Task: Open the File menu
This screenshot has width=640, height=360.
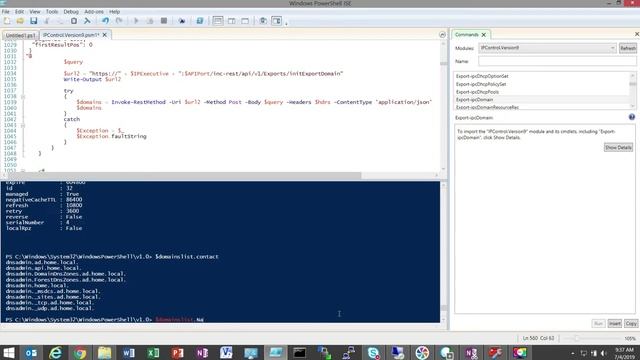Action: [6, 11]
